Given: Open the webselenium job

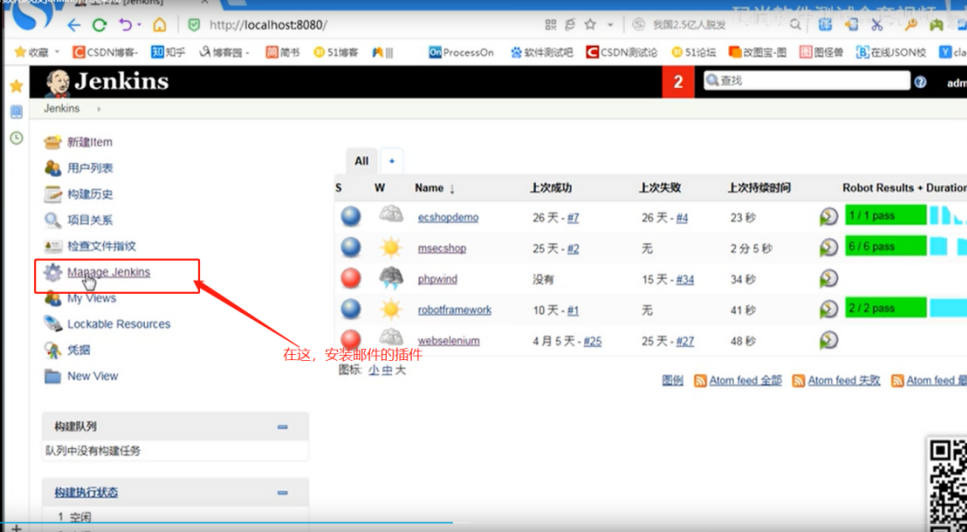Looking at the screenshot, I should tap(448, 341).
